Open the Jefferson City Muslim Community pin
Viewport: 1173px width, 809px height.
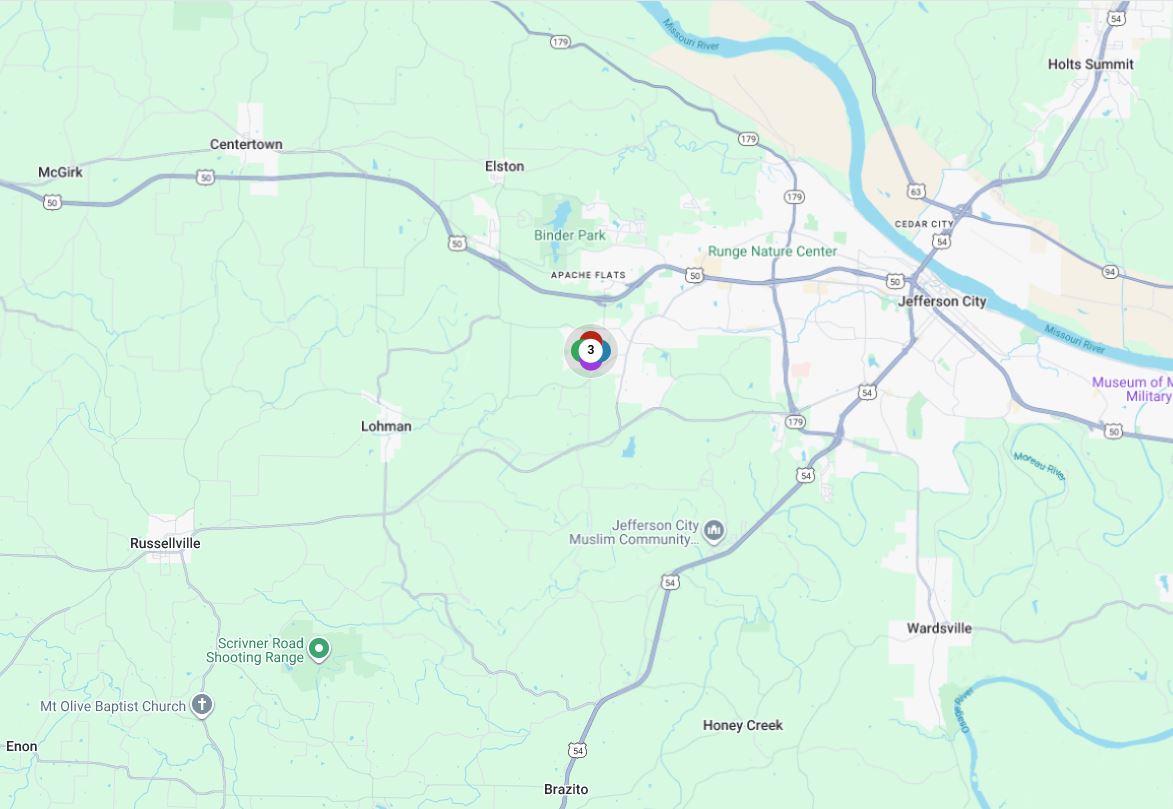(x=714, y=532)
